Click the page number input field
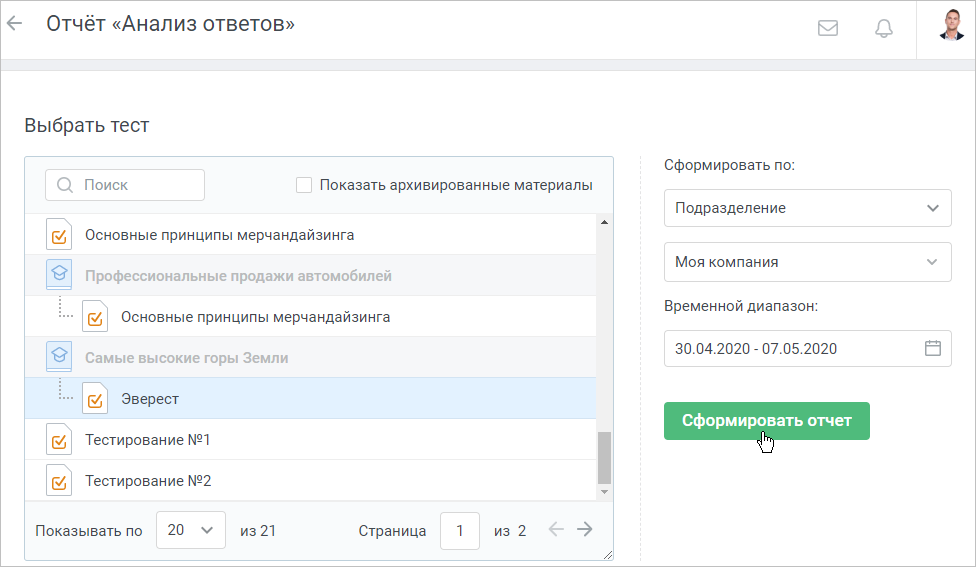 459,531
